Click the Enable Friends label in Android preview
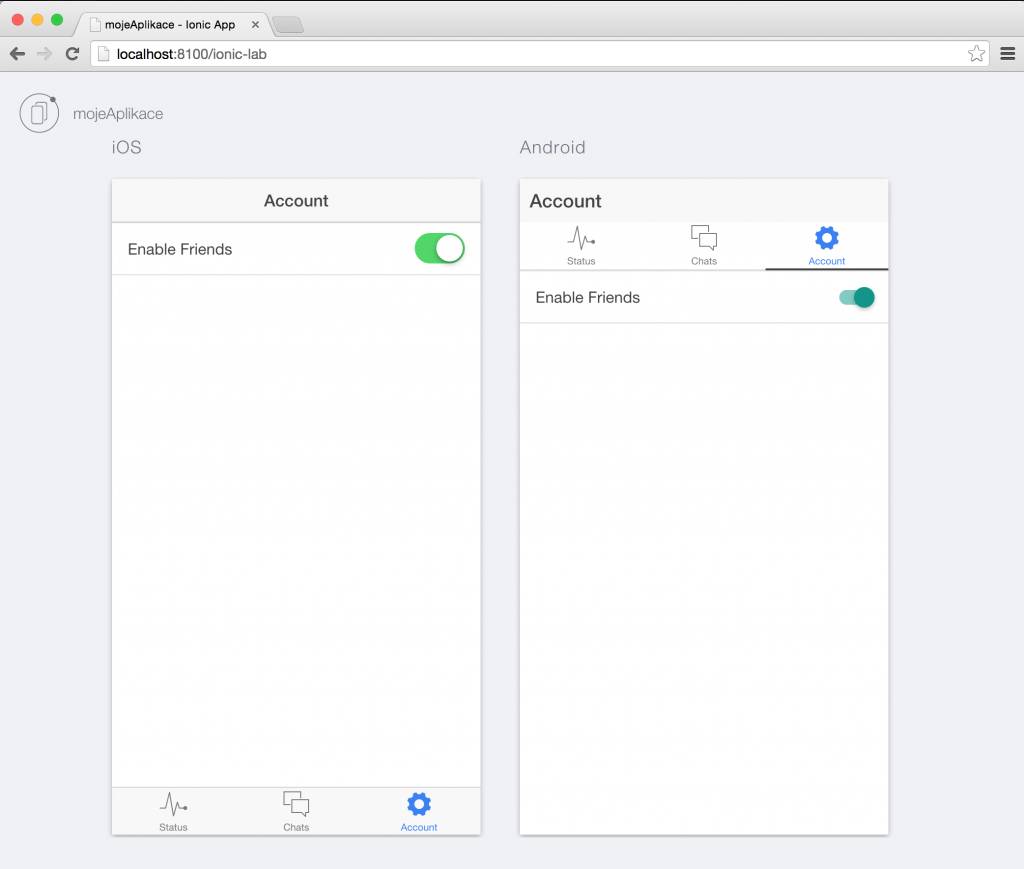The width and height of the screenshot is (1024, 869). point(588,297)
